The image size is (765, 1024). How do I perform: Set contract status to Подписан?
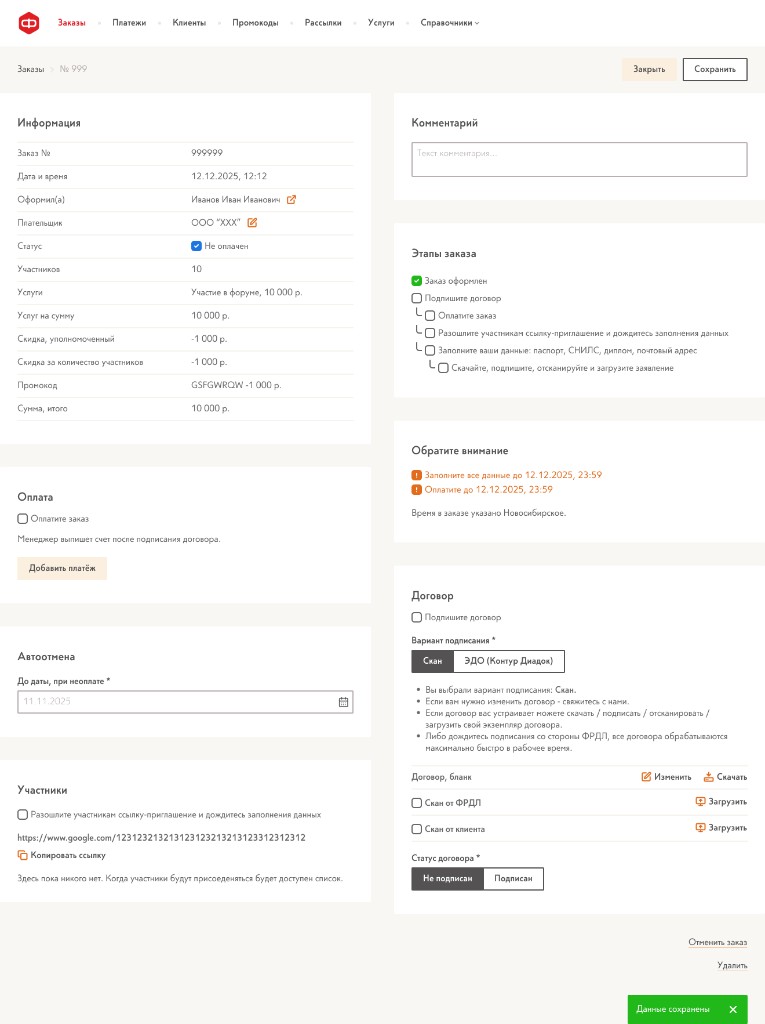[x=513, y=878]
